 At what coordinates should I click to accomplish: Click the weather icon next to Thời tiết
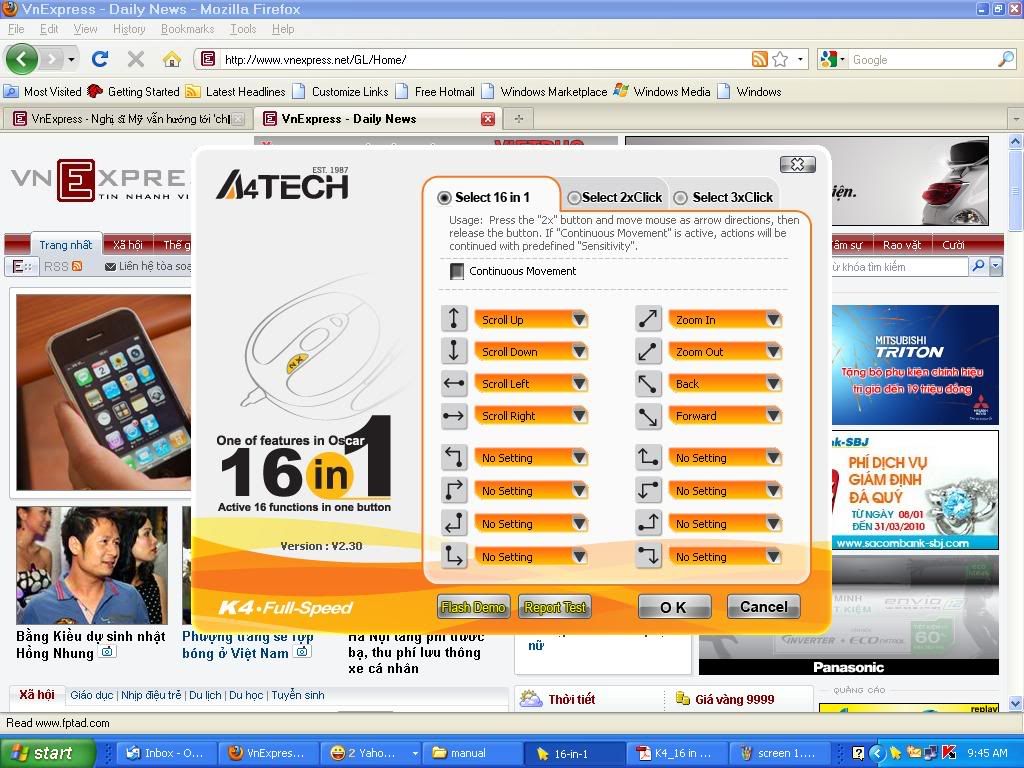[531, 699]
